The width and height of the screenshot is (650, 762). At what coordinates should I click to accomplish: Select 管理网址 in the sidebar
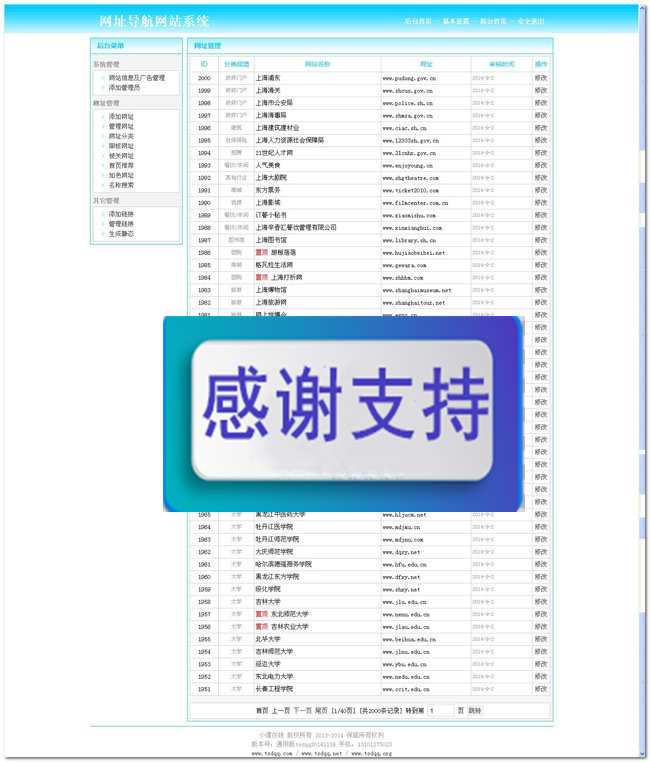pos(121,126)
